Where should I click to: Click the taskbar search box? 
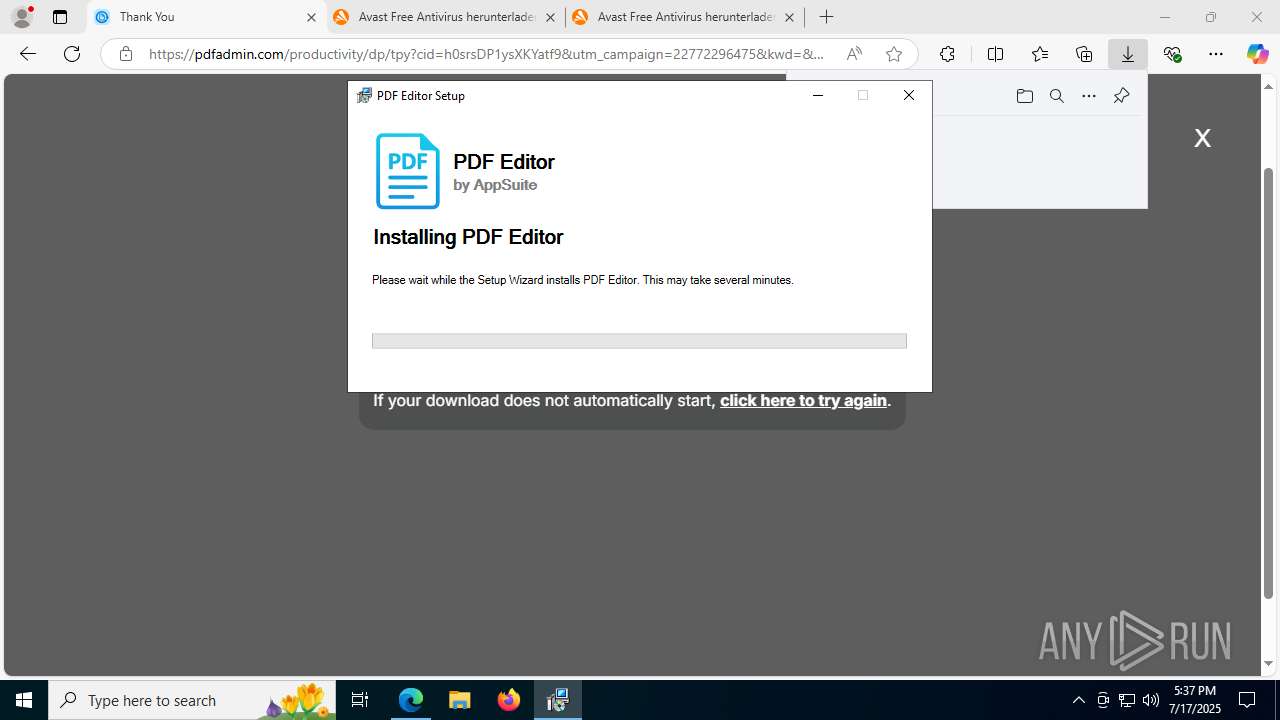(192, 700)
